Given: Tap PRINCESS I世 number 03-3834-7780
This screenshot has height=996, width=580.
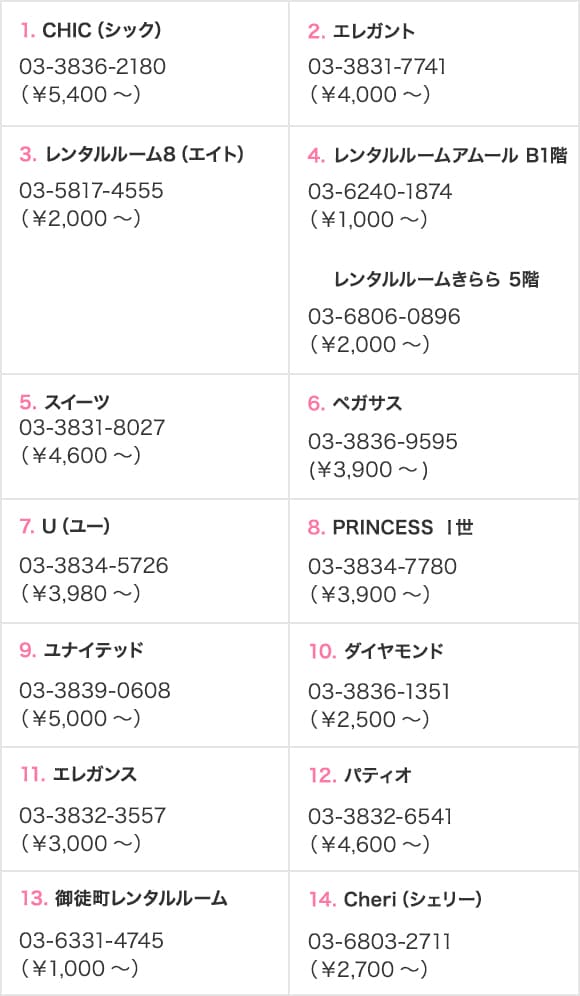Looking at the screenshot, I should [x=382, y=566].
